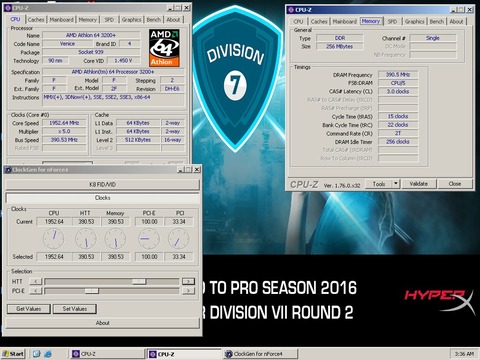Open SPD tab in left CPU-Z window
480x360 pixels.
point(109,20)
